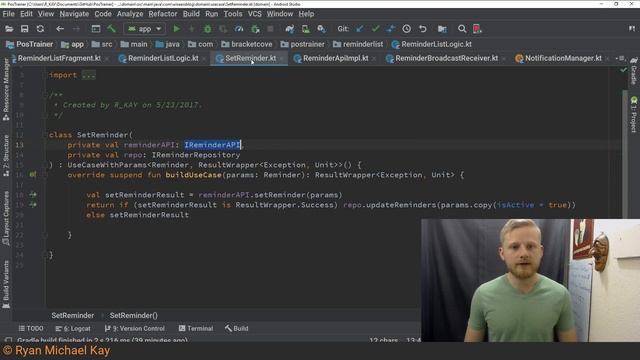The image size is (640, 360).
Task: Open the File menu
Action: pyautogui.click(x=8, y=14)
